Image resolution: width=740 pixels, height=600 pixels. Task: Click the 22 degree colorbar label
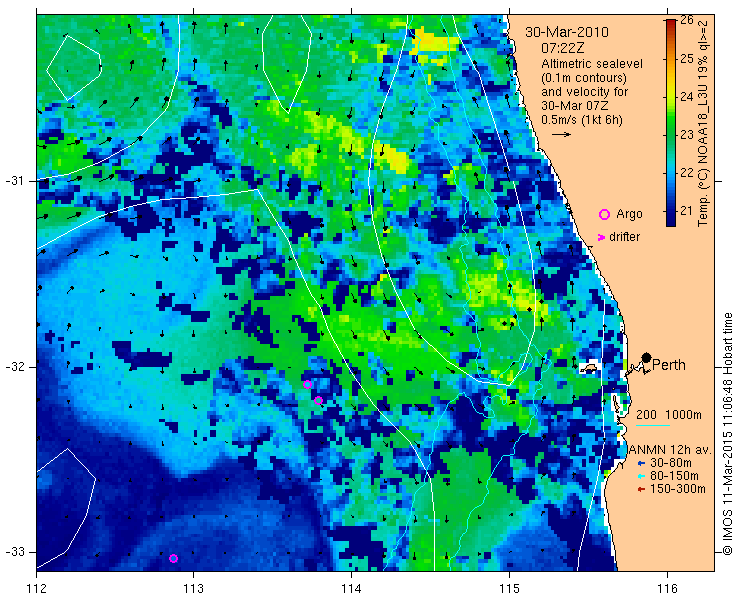click(x=687, y=172)
